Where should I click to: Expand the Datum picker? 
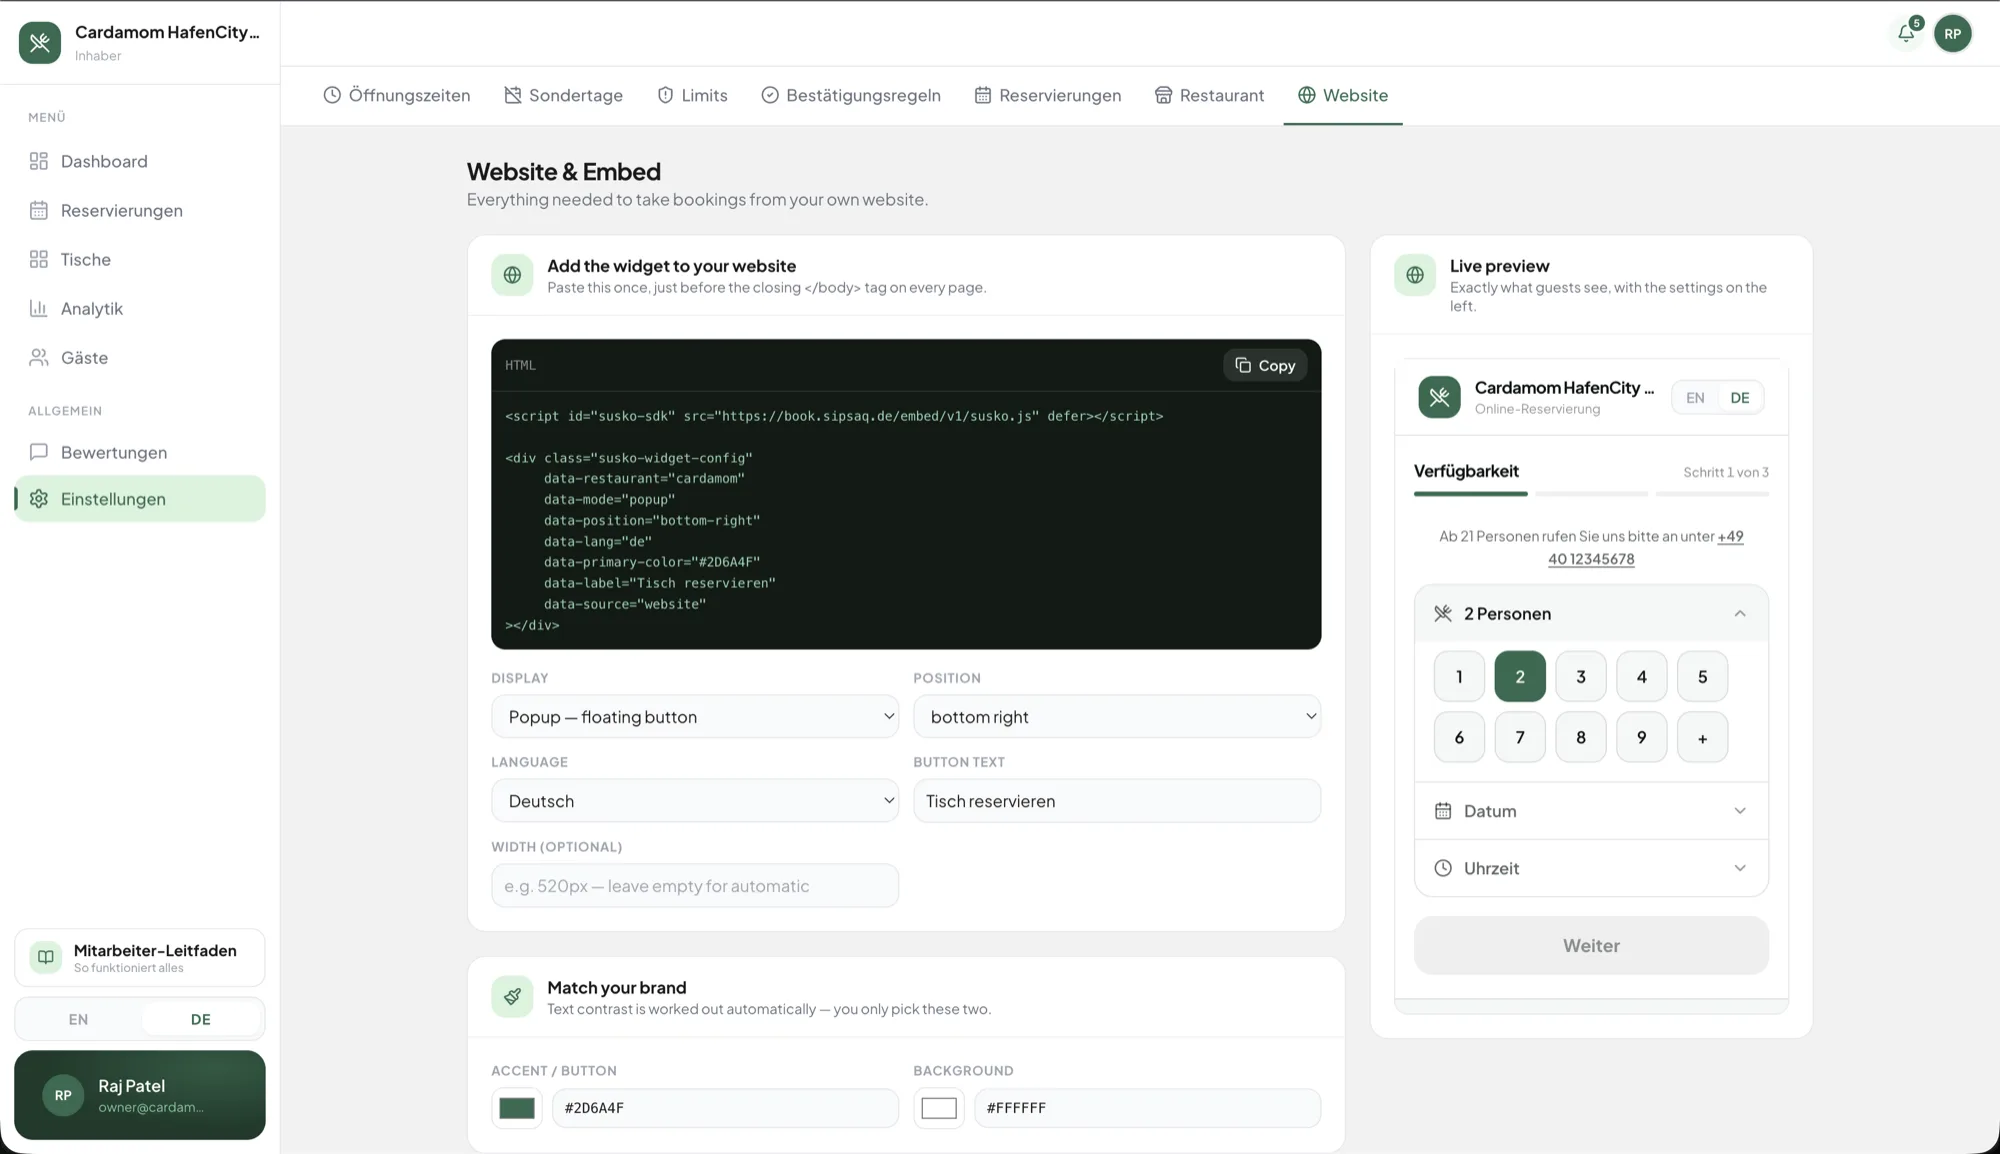pyautogui.click(x=1591, y=811)
